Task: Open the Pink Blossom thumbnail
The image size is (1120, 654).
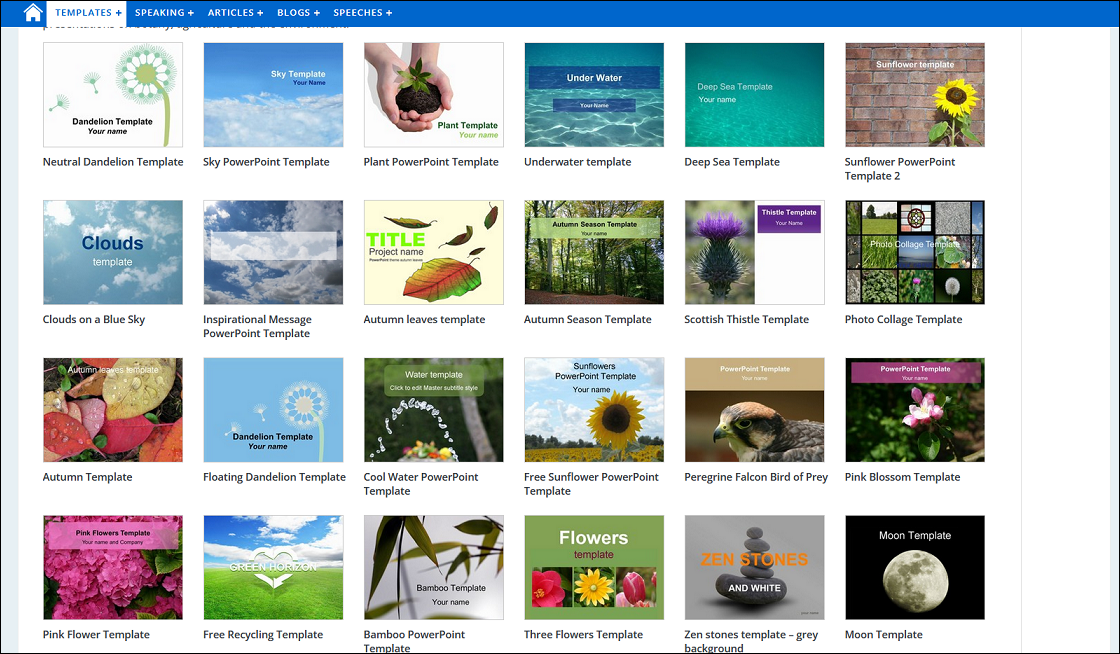Action: (x=915, y=410)
